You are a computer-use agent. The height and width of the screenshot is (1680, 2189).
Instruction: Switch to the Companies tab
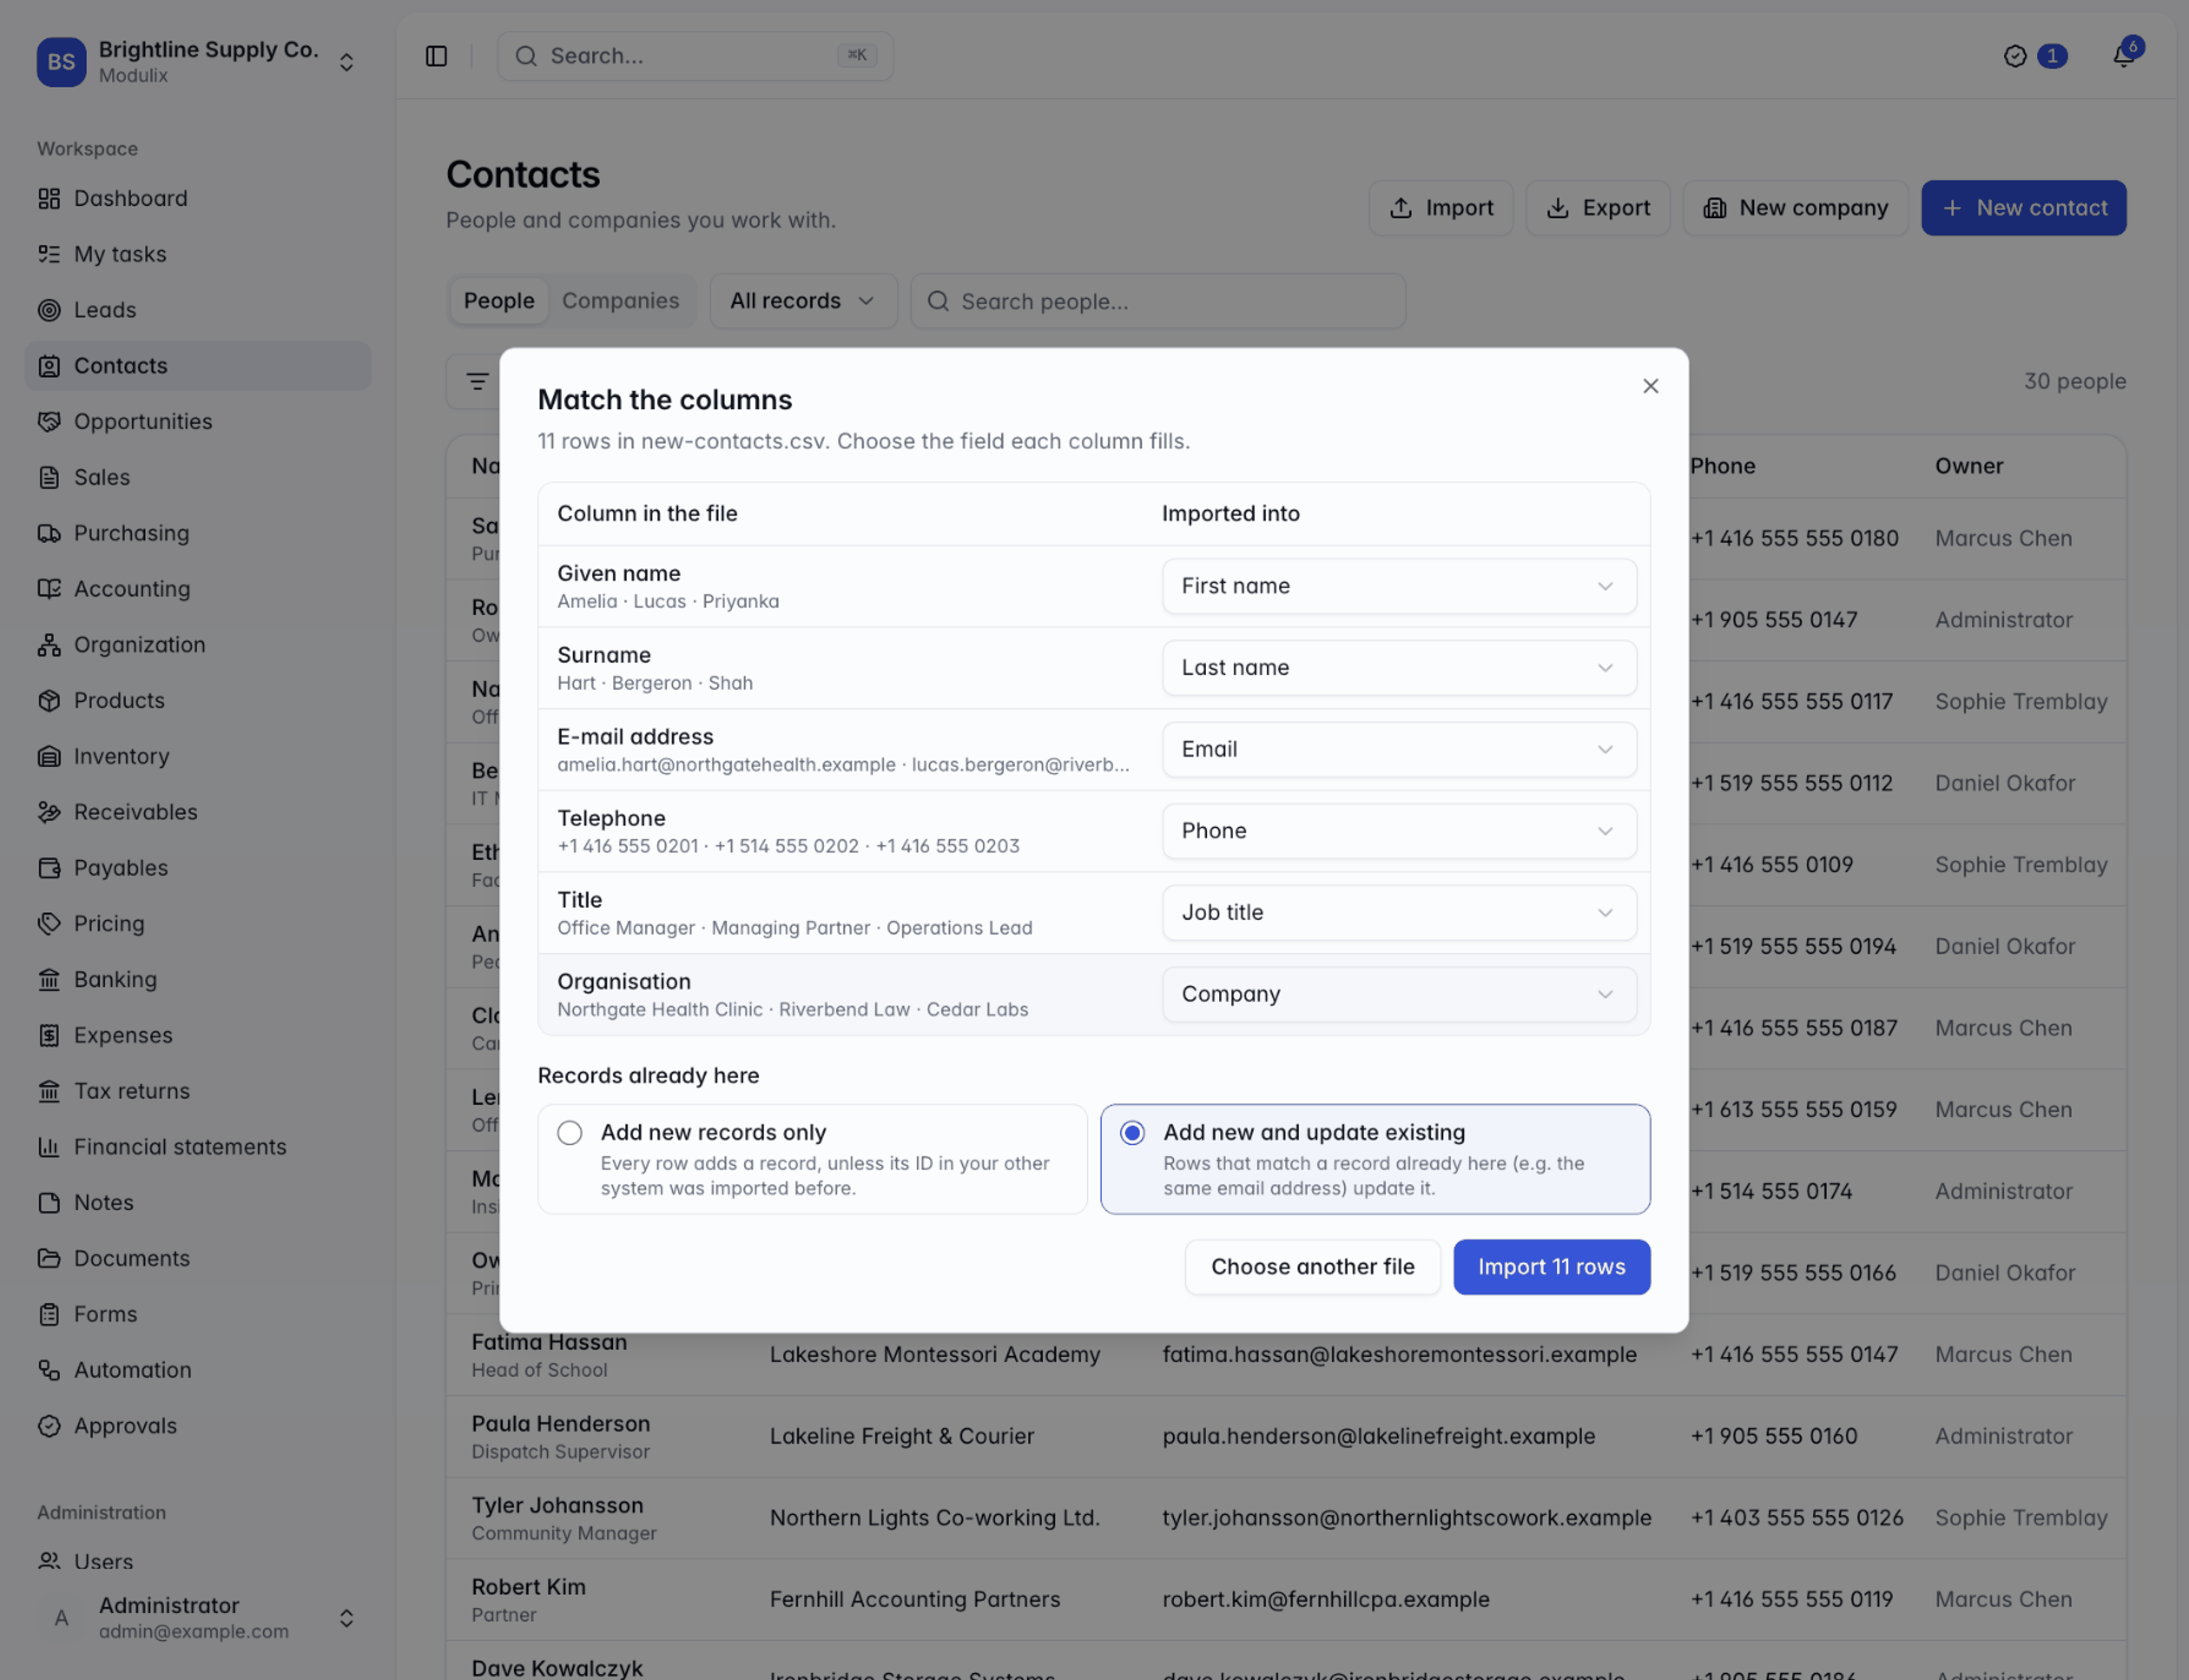[x=620, y=301]
